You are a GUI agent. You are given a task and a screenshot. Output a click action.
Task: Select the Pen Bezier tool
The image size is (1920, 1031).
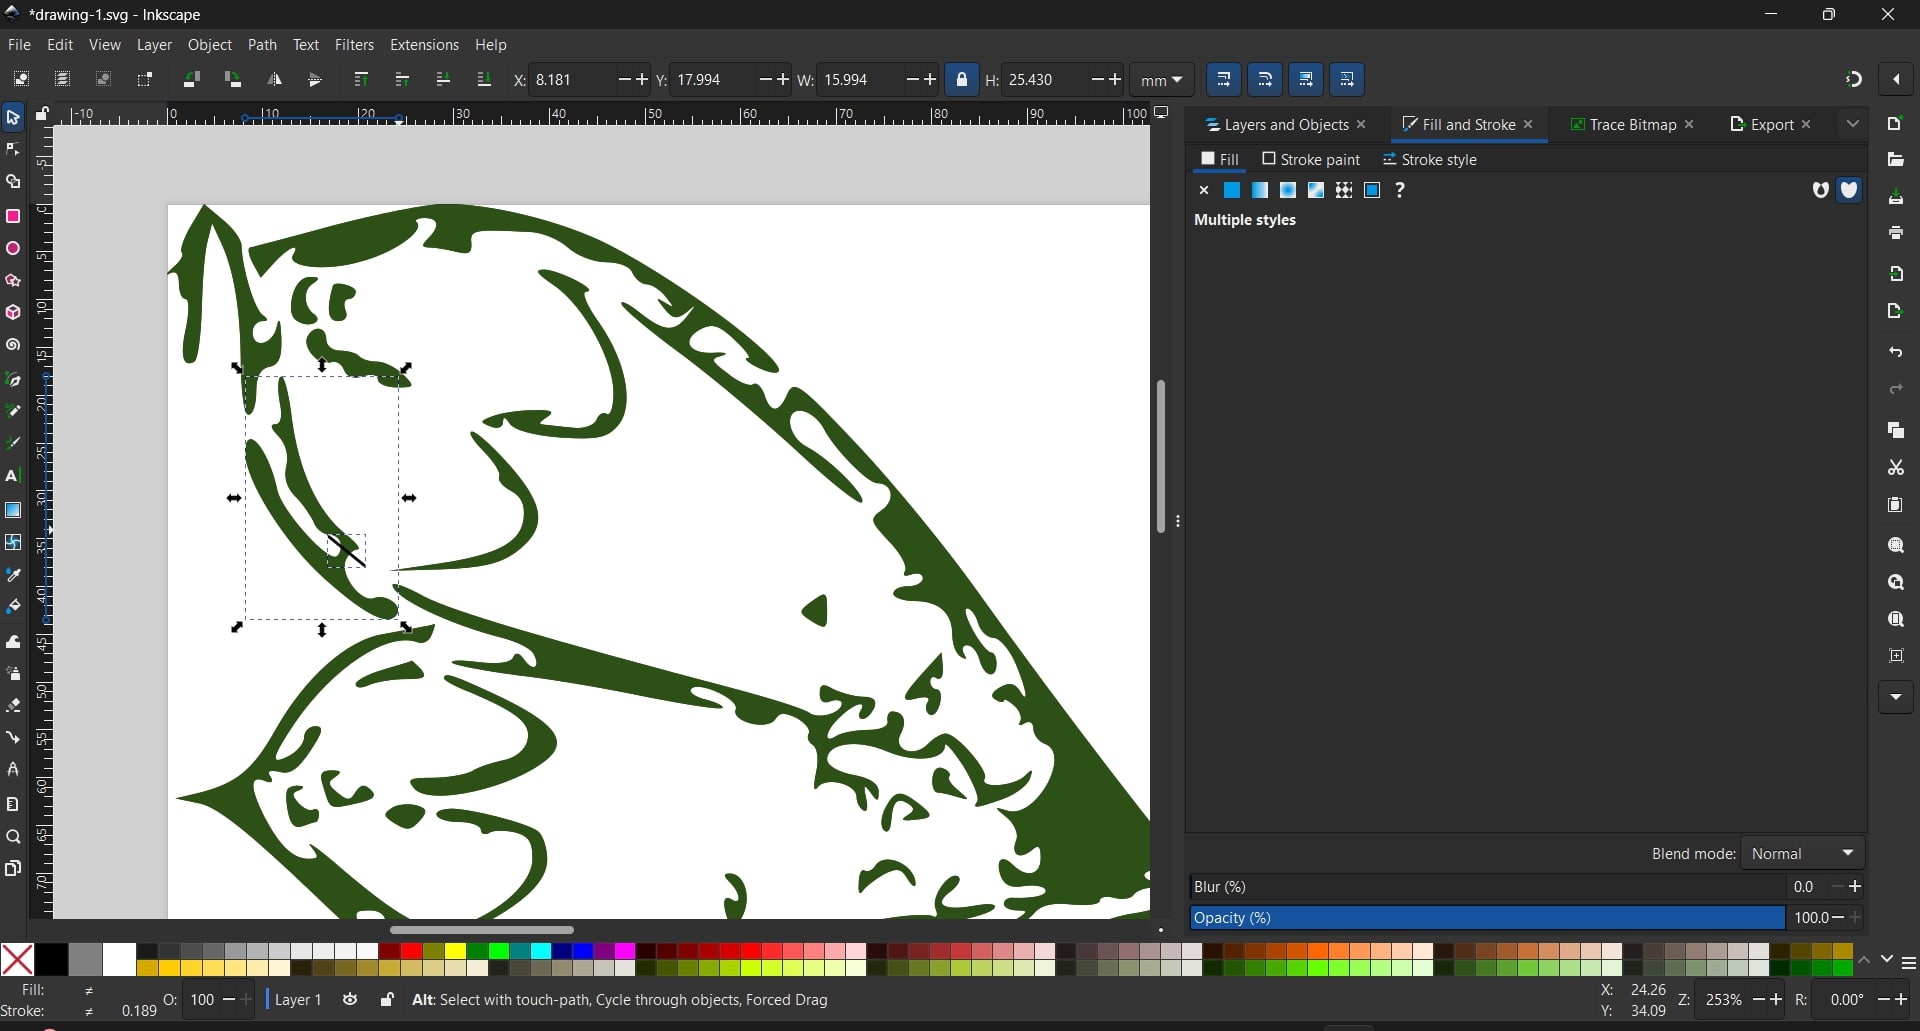pos(13,380)
